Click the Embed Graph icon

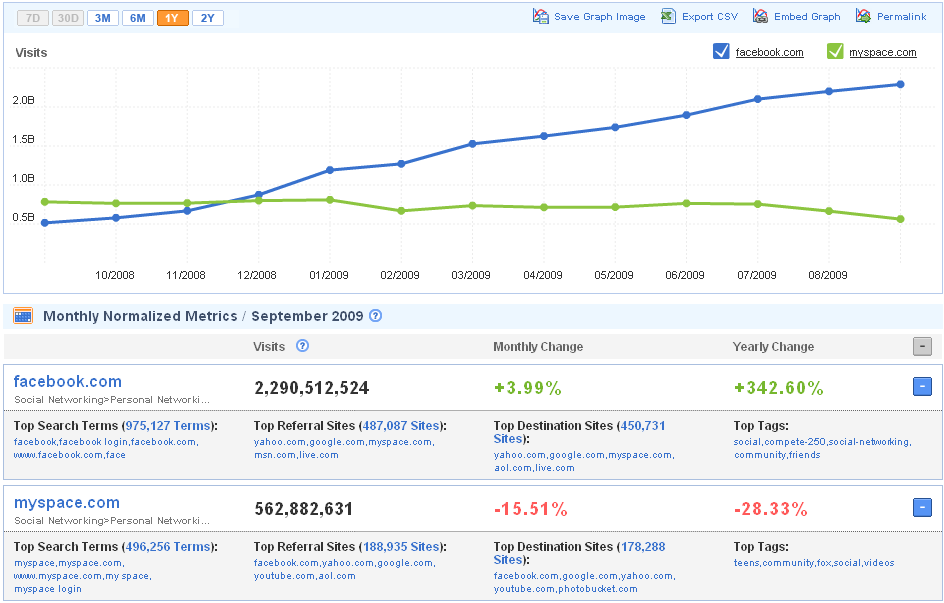(760, 16)
